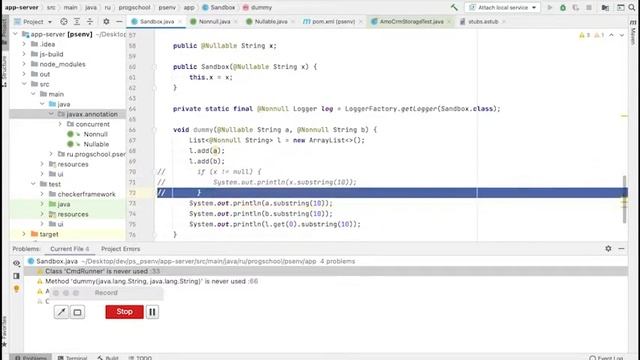Screen dimensions: 640x360
Task: Go to previous highlighted problem arrow
Action: 611,35
